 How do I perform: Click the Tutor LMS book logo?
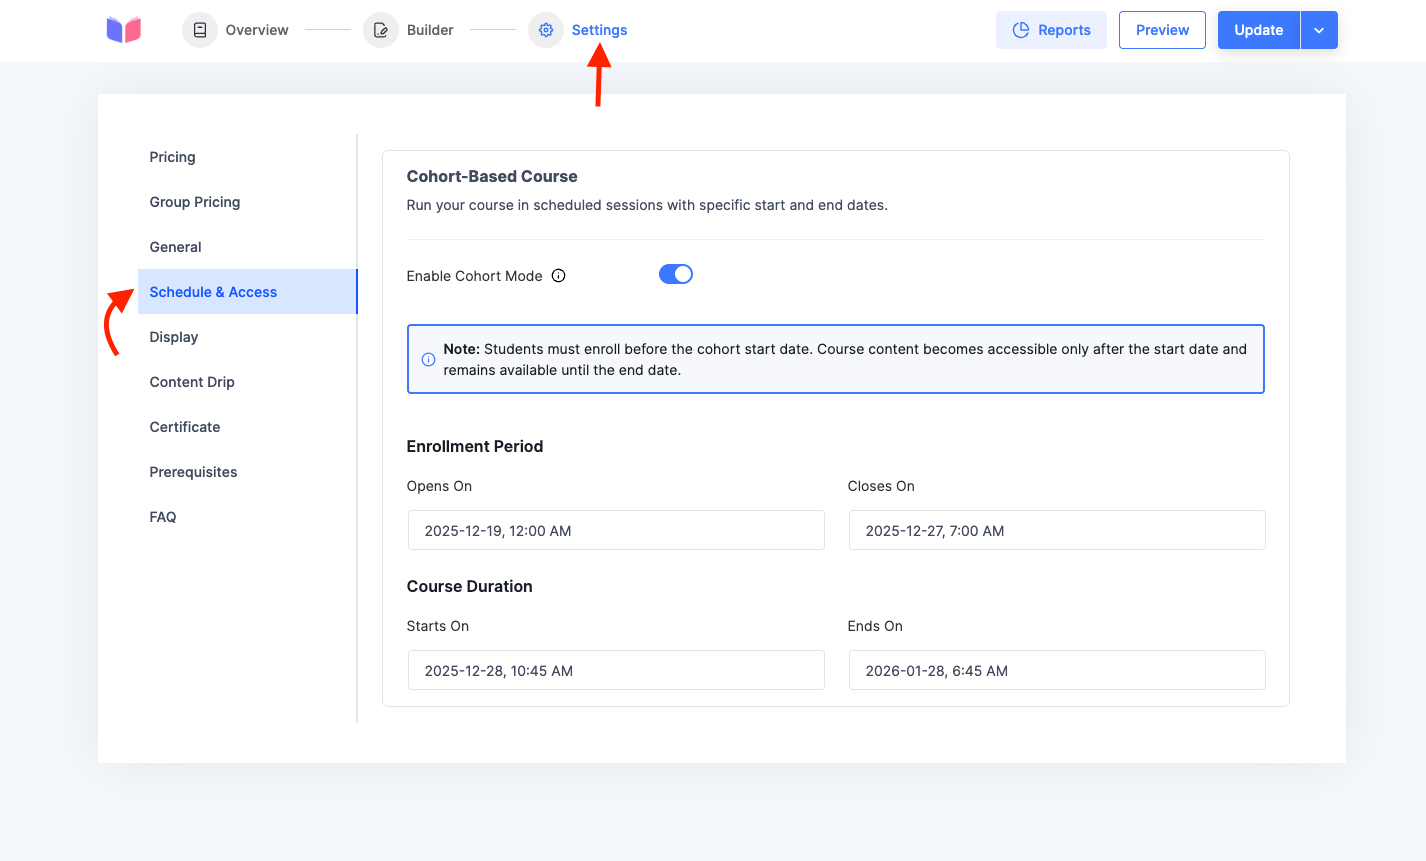click(x=124, y=30)
